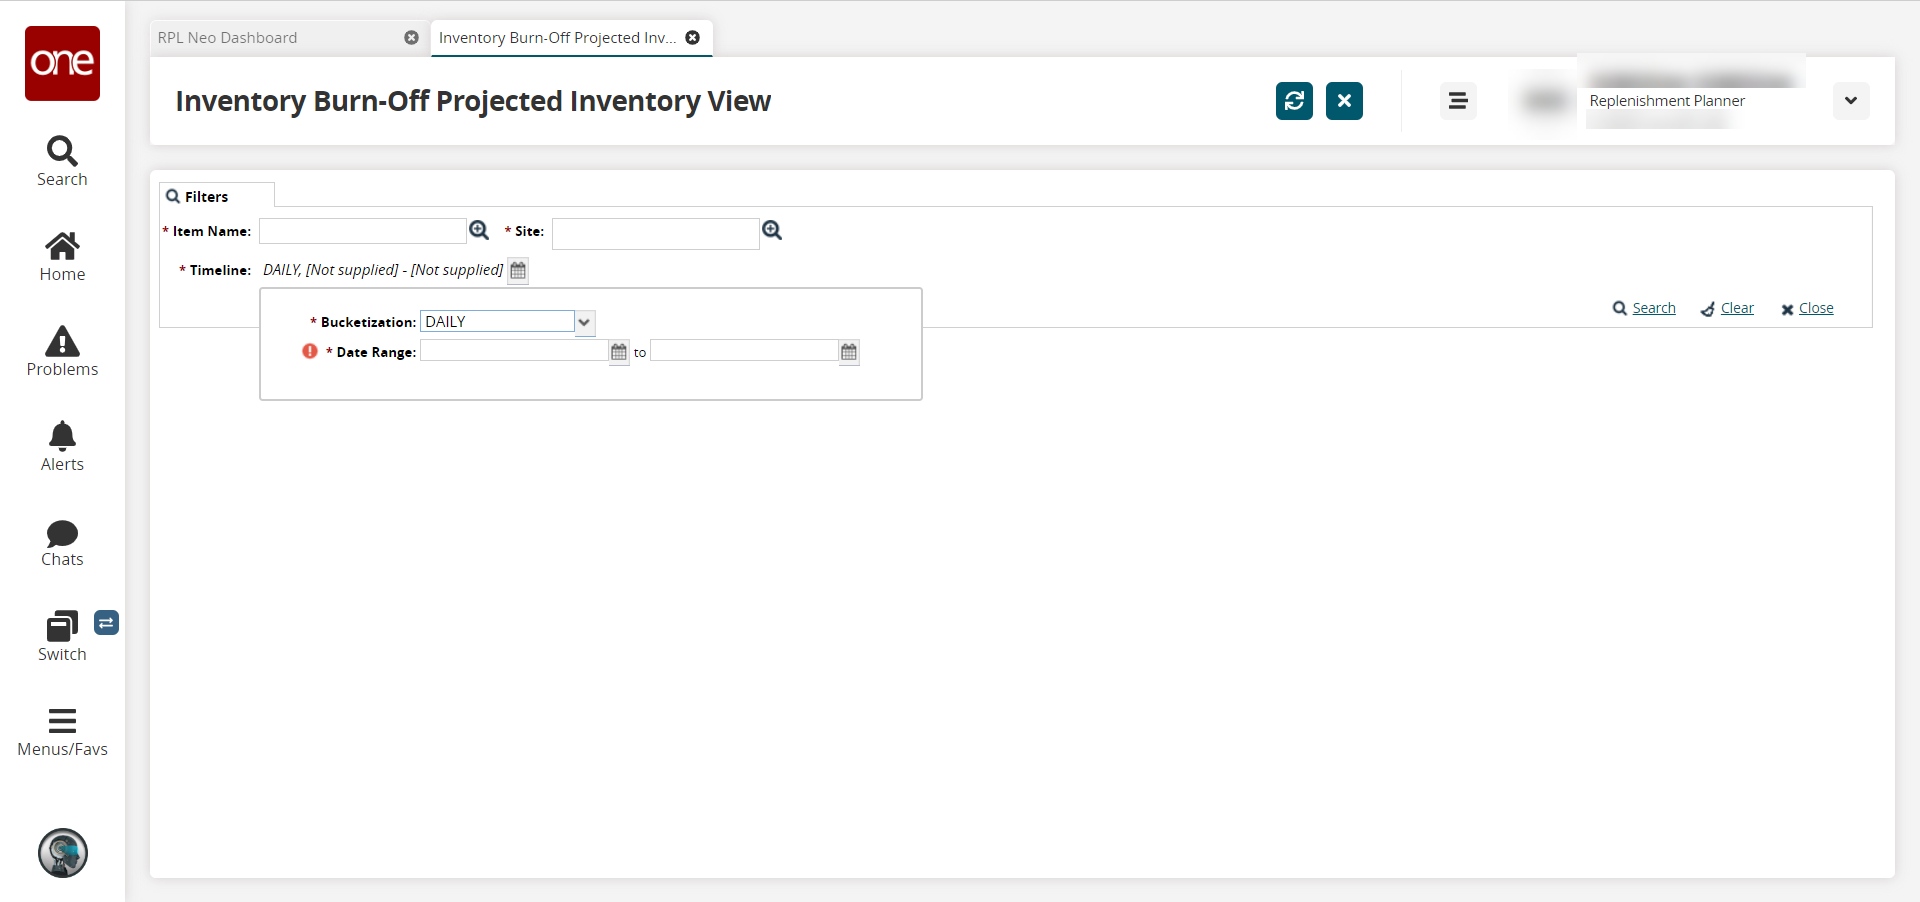The height and width of the screenshot is (902, 1920).
Task: Close the Inventory Burn-Off tab
Action: pyautogui.click(x=693, y=38)
